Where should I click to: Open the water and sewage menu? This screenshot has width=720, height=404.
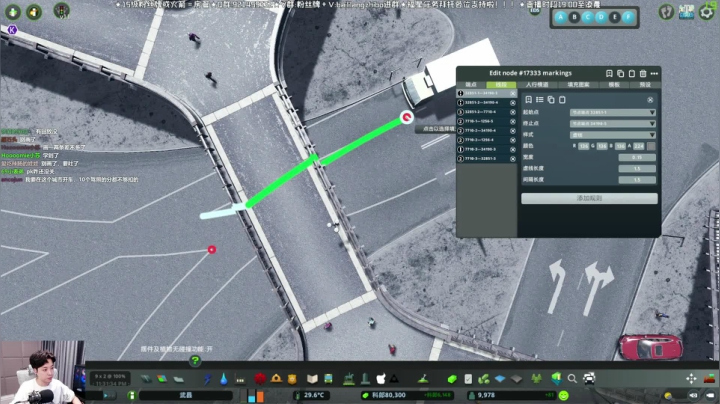pos(224,379)
